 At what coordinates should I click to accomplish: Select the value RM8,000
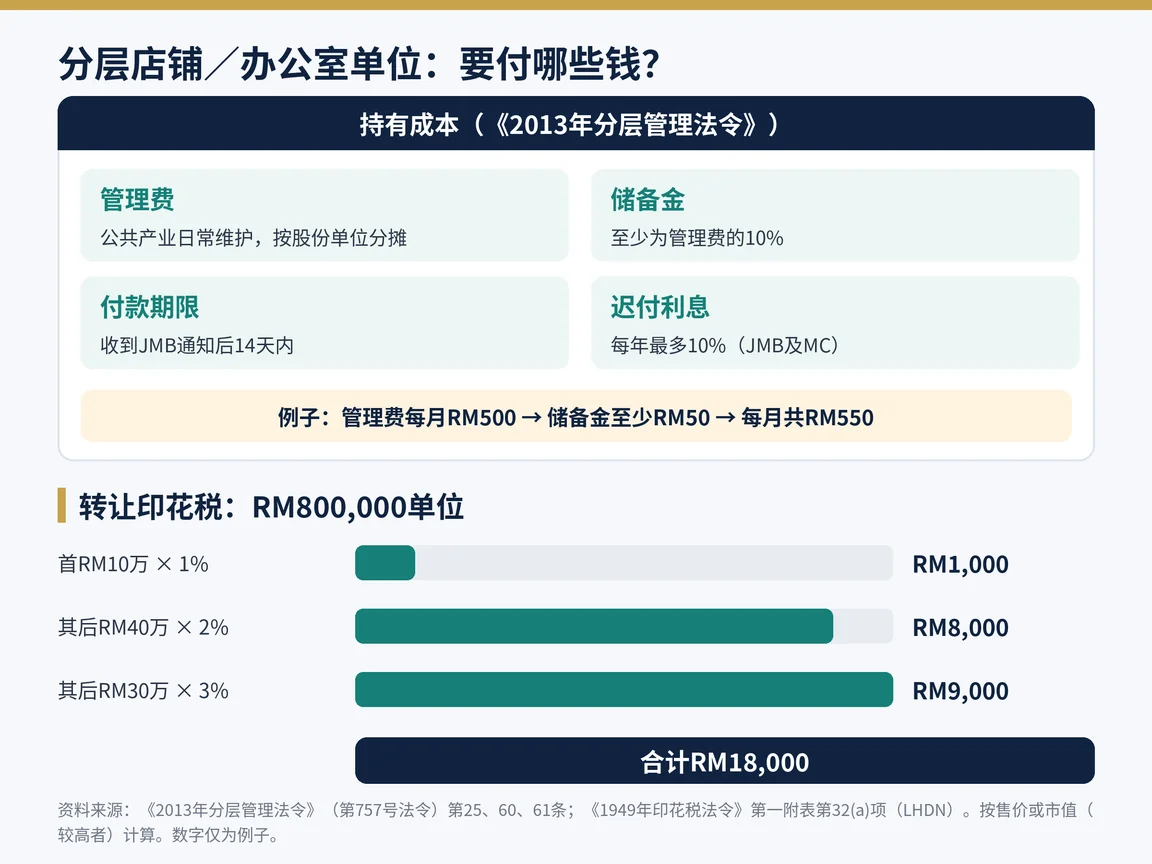pos(960,627)
